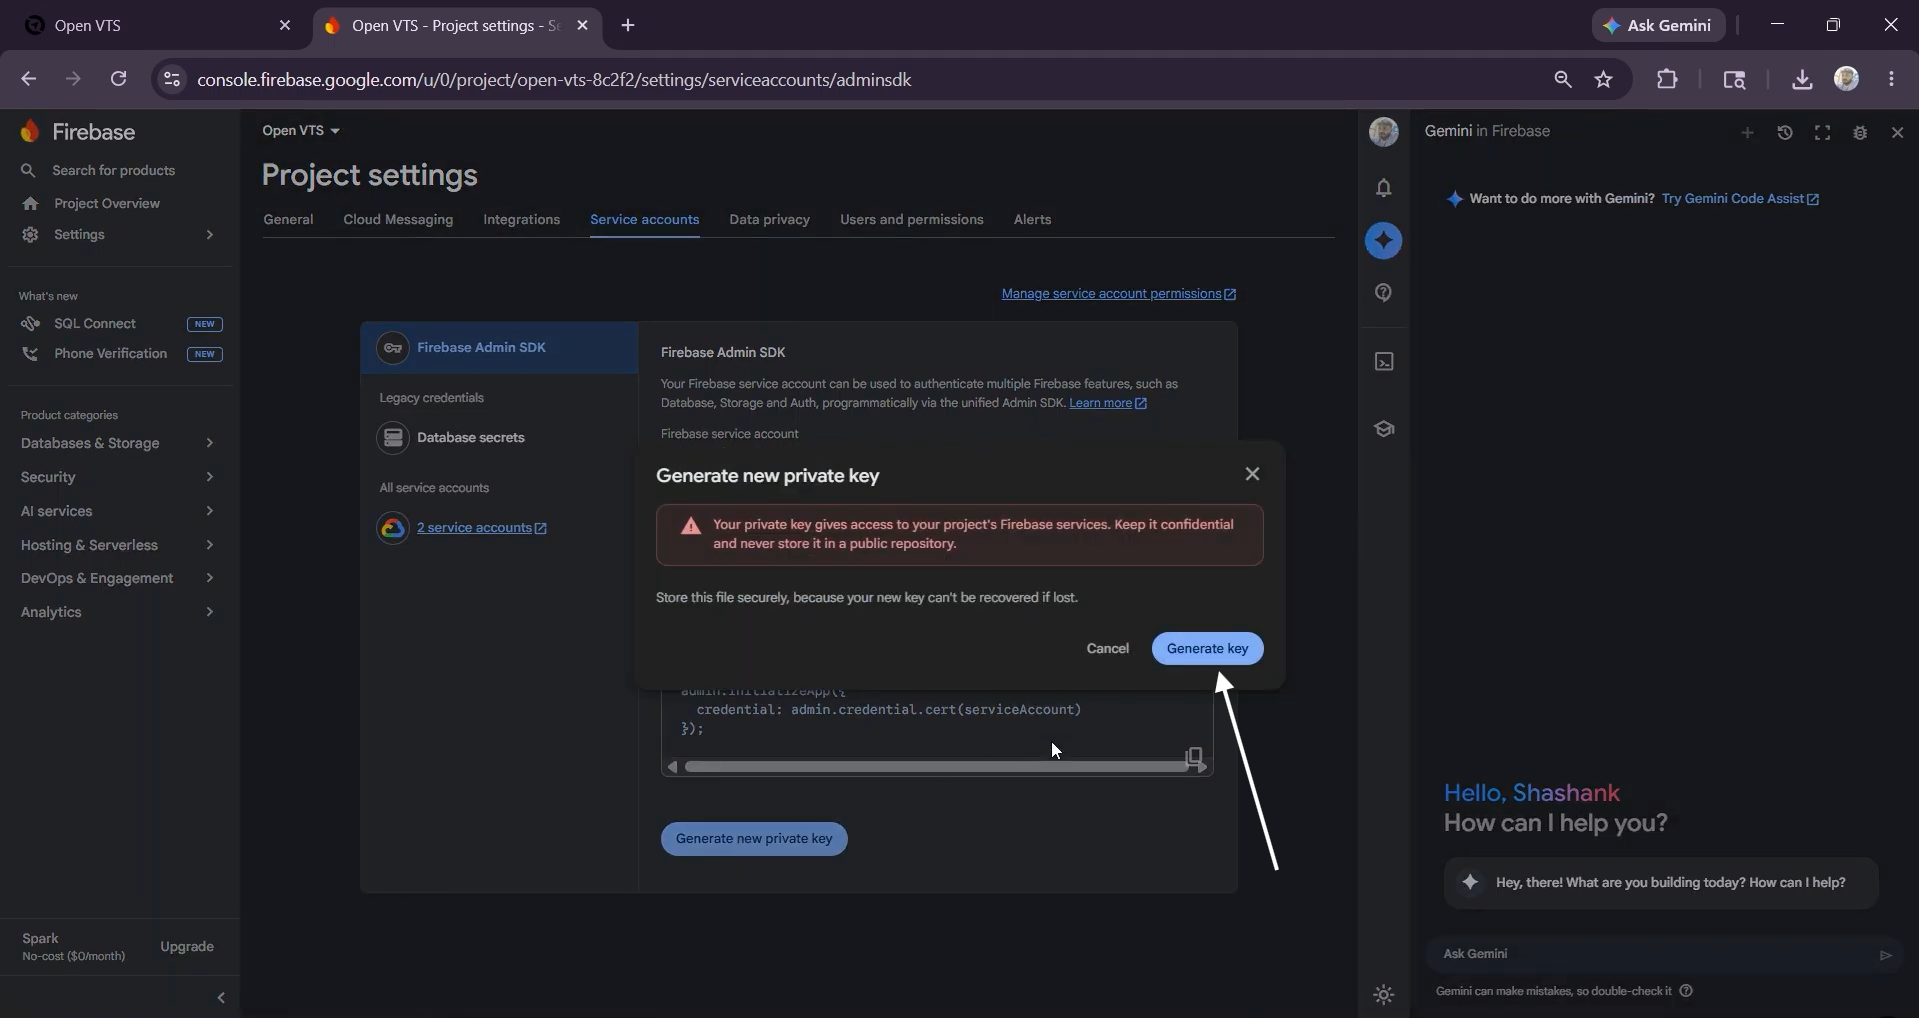Open the learning graduation cap icon
The image size is (1919, 1018).
1384,429
